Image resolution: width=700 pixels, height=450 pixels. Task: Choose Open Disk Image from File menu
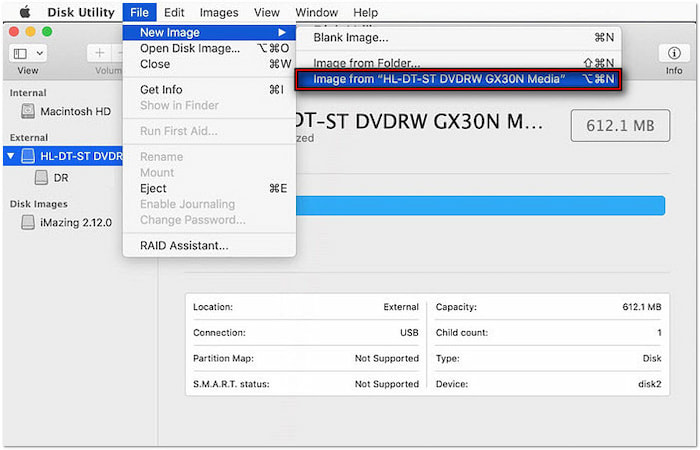(190, 48)
